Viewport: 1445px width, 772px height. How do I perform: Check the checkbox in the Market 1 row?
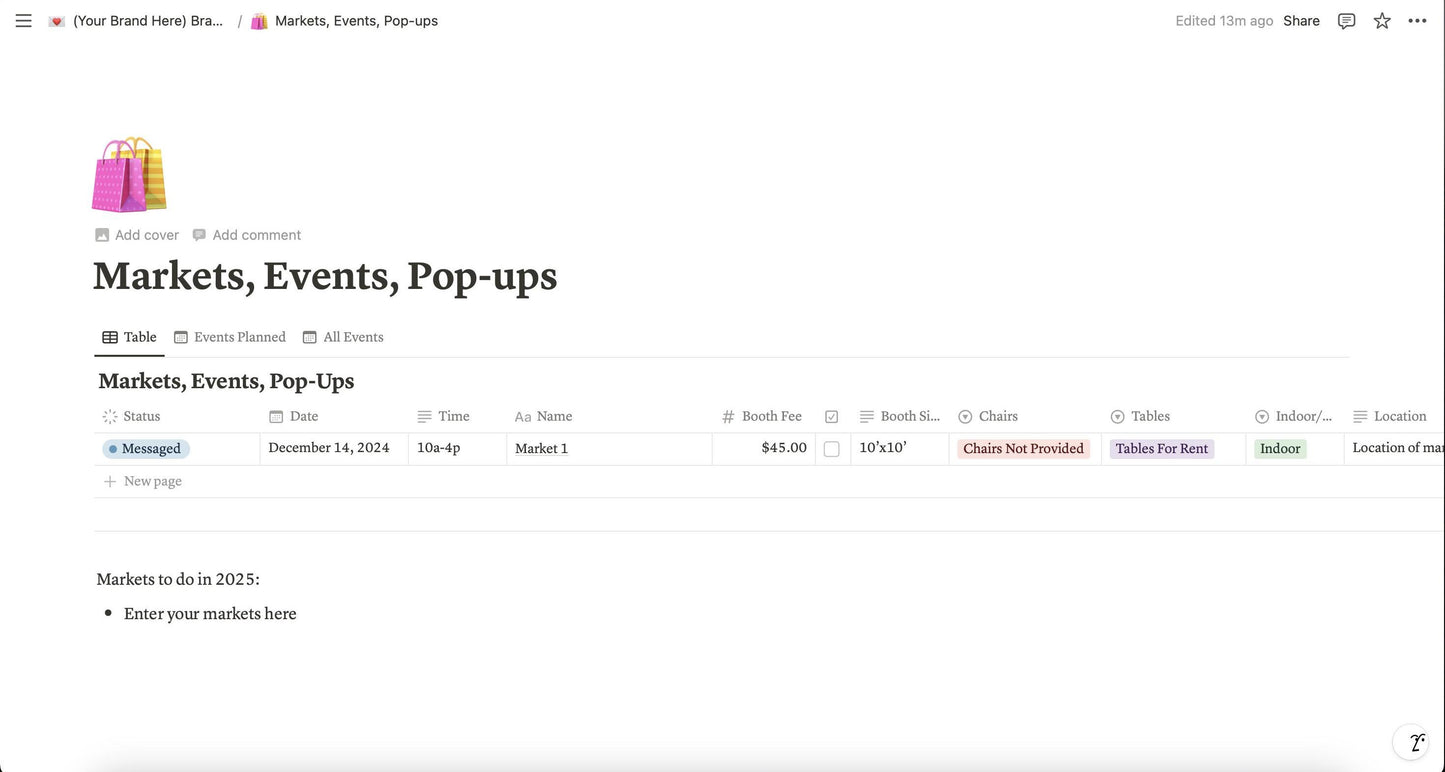click(832, 448)
